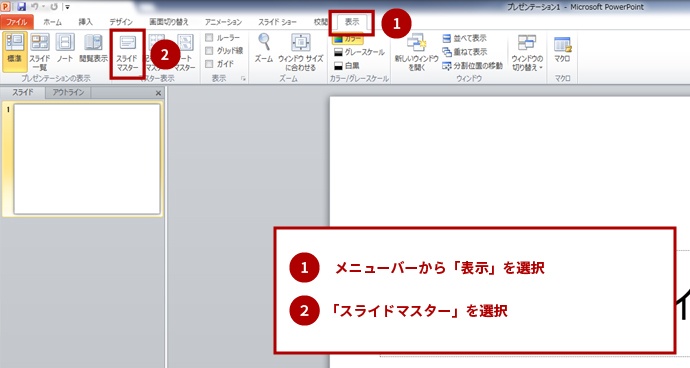Click ウィンドウサイズに合わせる fit to window
690x368 pixels.
tap(301, 52)
